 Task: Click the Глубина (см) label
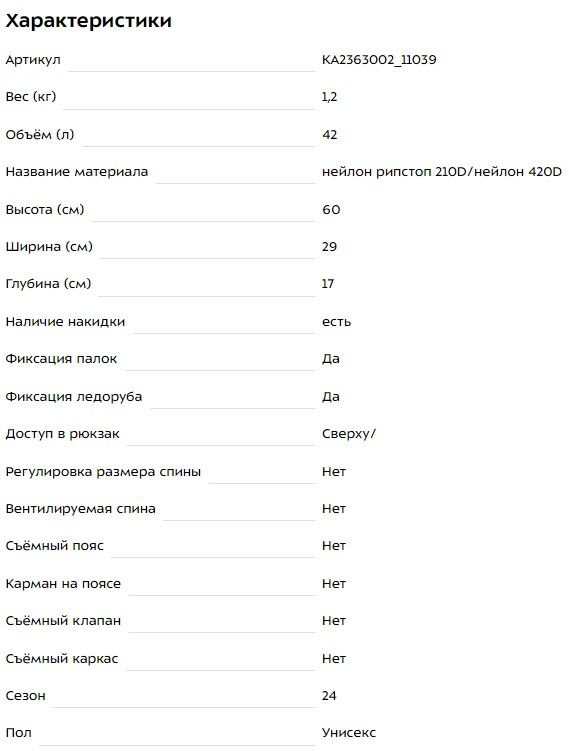(48, 284)
